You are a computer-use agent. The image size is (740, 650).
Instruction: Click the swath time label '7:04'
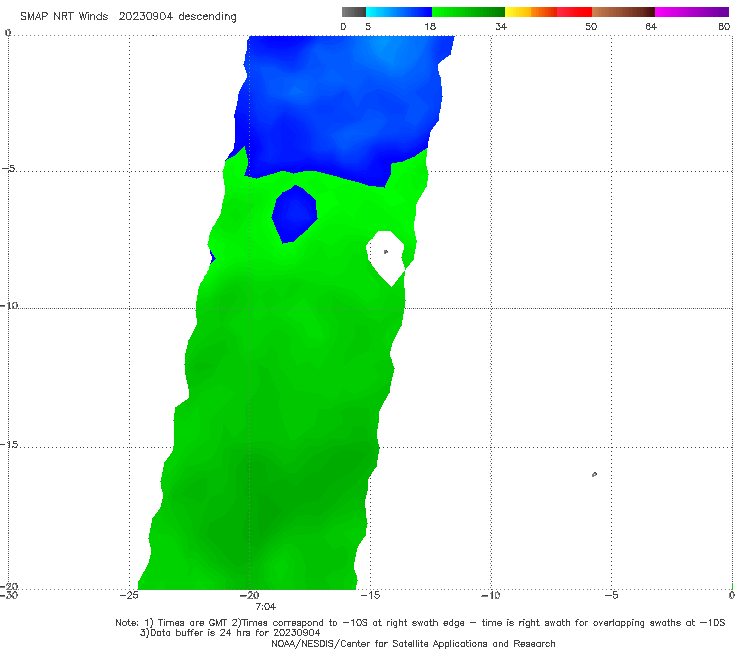coord(265,607)
